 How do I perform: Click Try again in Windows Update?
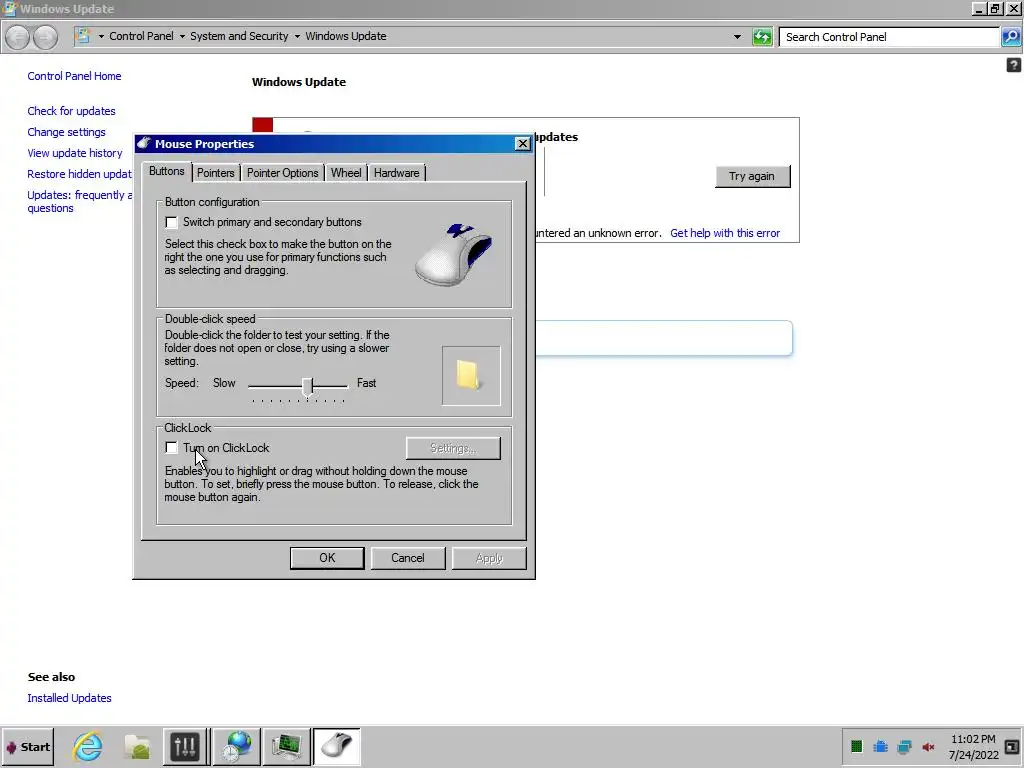click(x=752, y=176)
